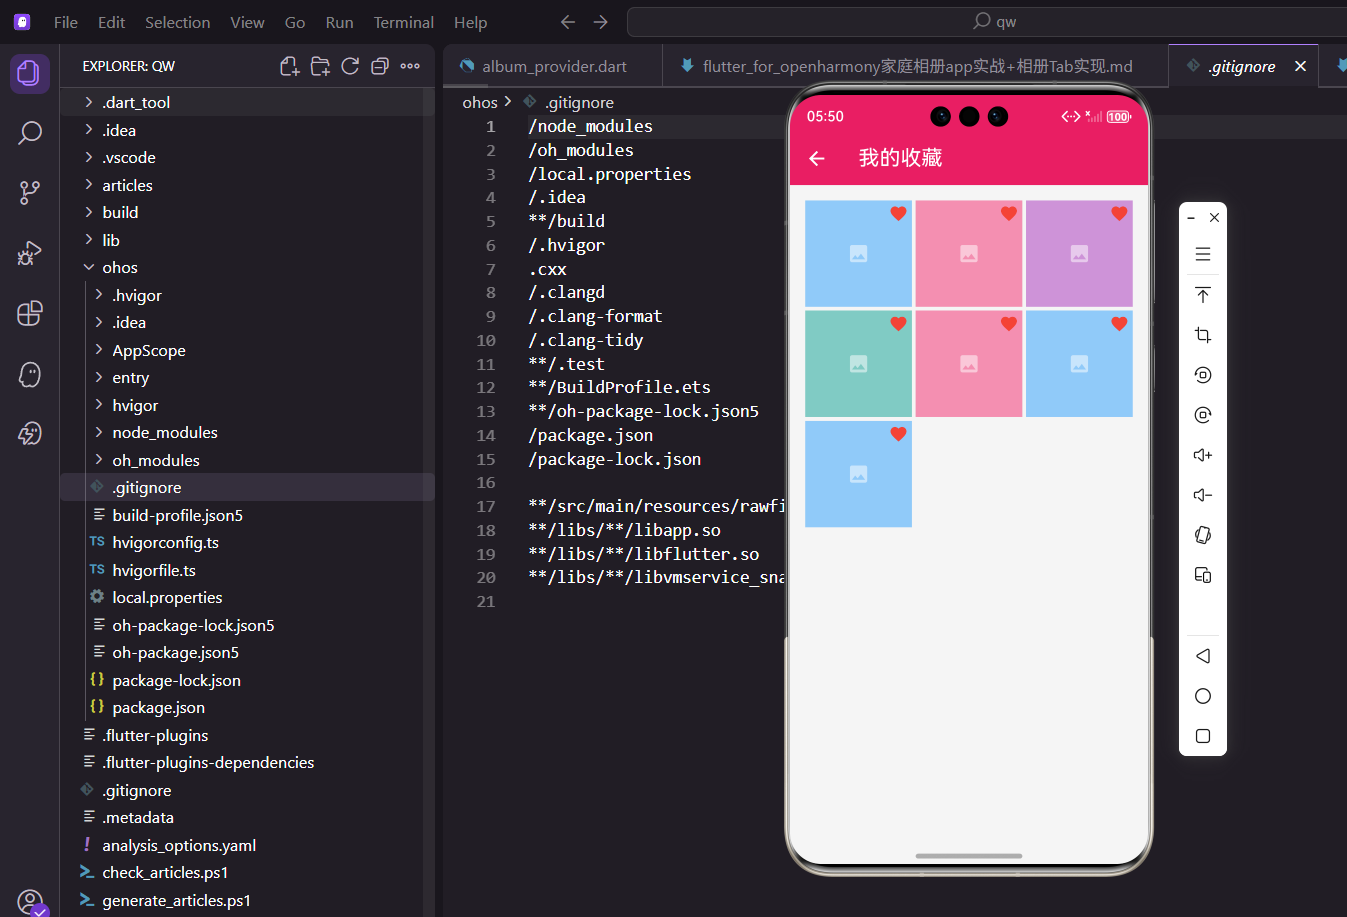Tap the back arrow in 我的收藏 header
Image resolution: width=1347 pixels, height=917 pixels.
(x=817, y=158)
